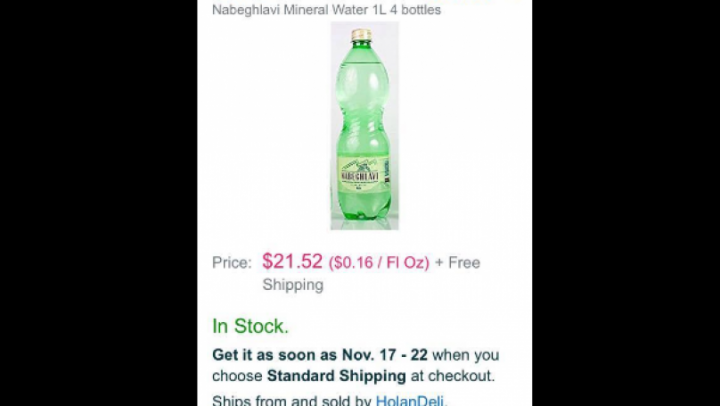Click the black area right of the page

coord(626,203)
